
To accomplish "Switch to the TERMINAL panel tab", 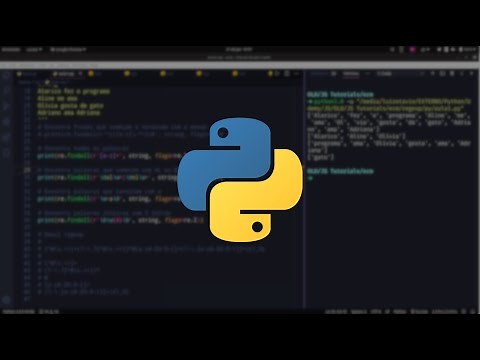I will click(x=351, y=74).
